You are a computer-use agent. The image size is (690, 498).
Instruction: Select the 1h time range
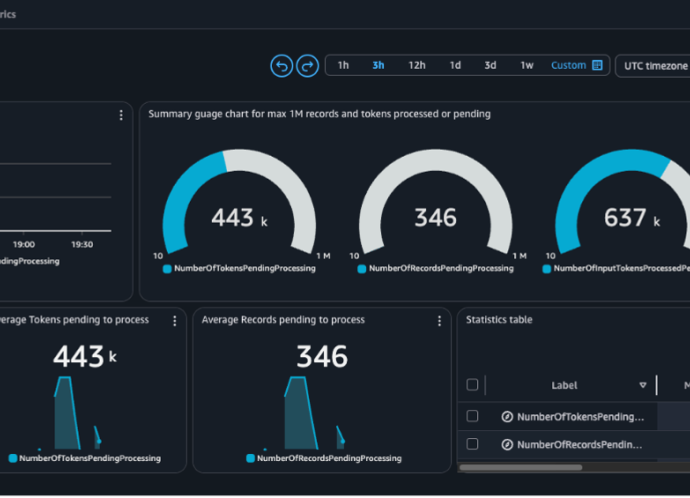click(x=343, y=66)
